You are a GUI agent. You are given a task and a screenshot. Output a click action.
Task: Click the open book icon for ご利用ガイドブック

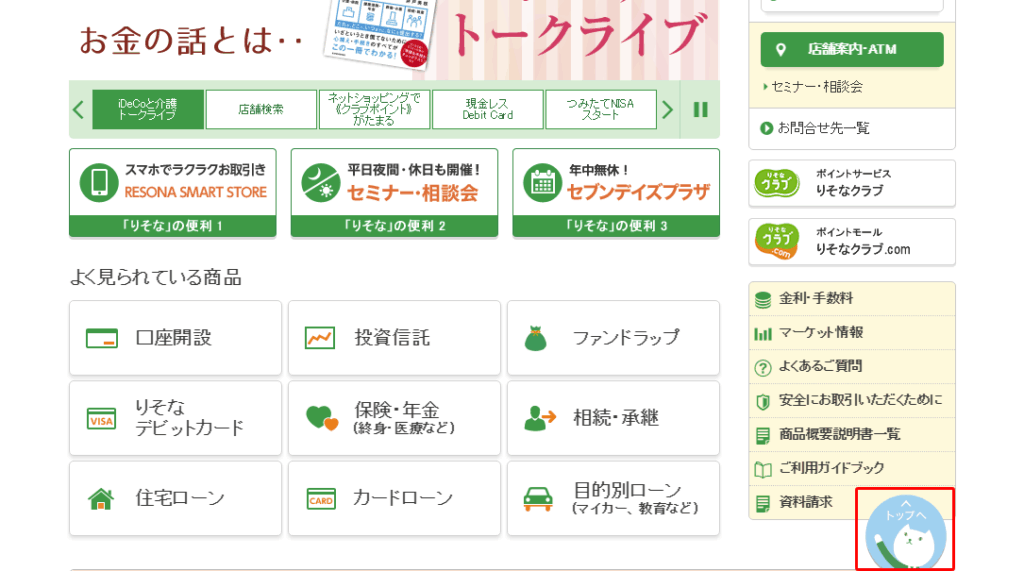click(x=763, y=470)
